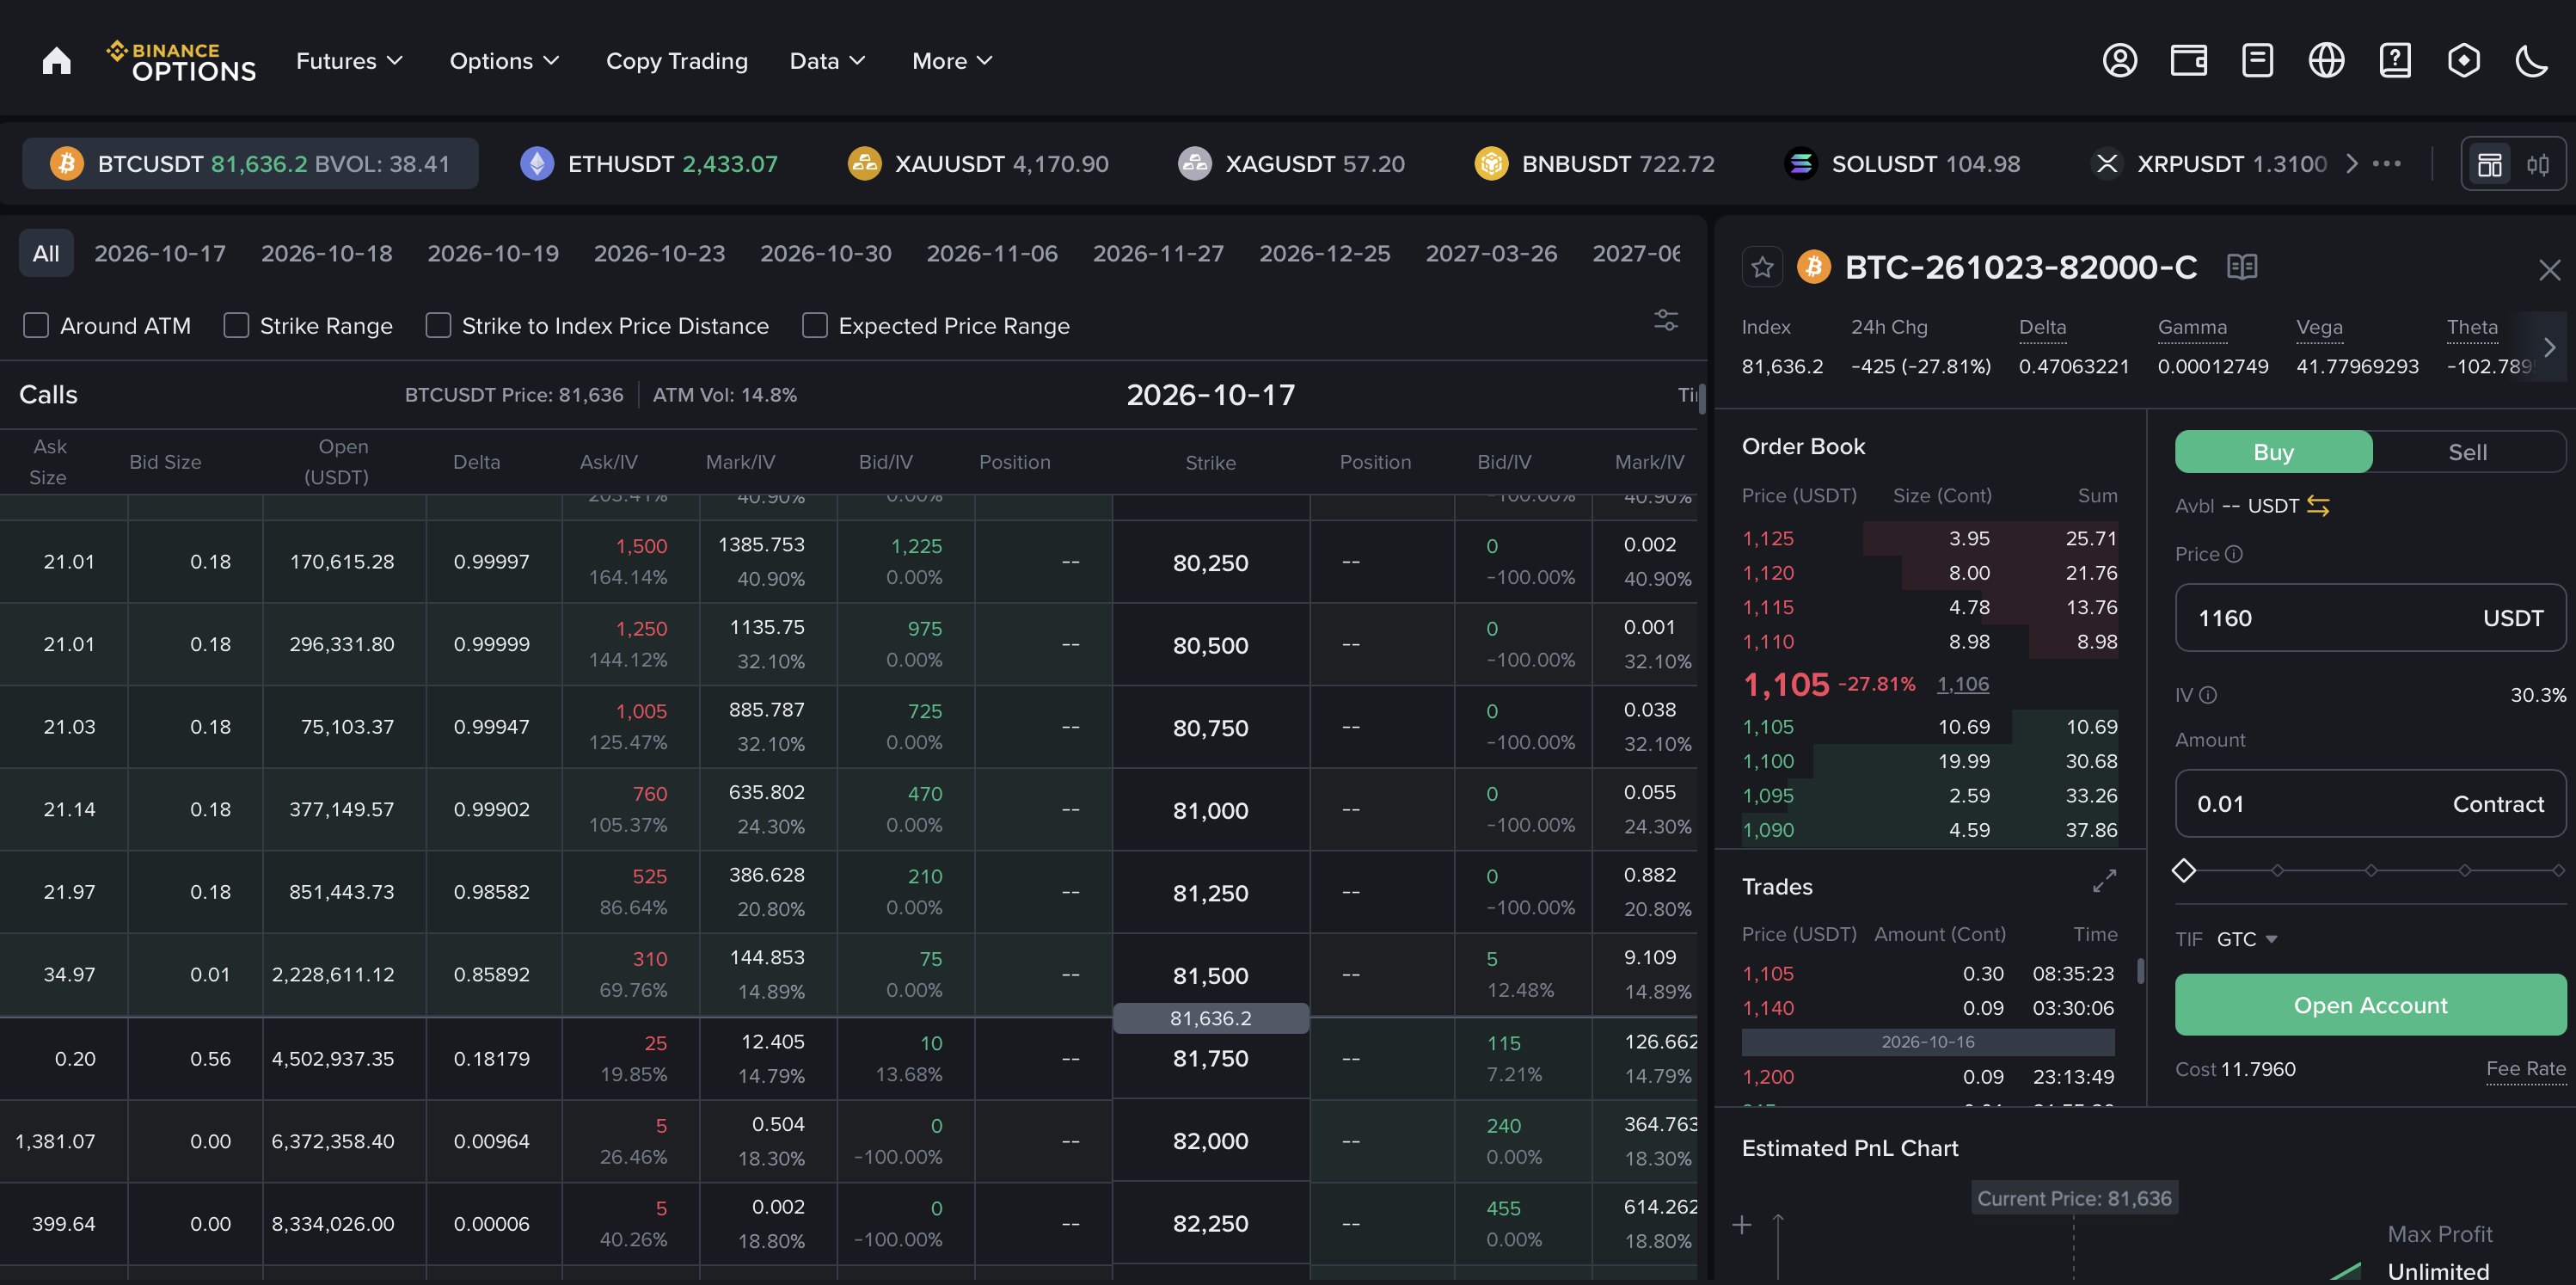Open Copy Trading page
The image size is (2576, 1285).
tap(676, 61)
